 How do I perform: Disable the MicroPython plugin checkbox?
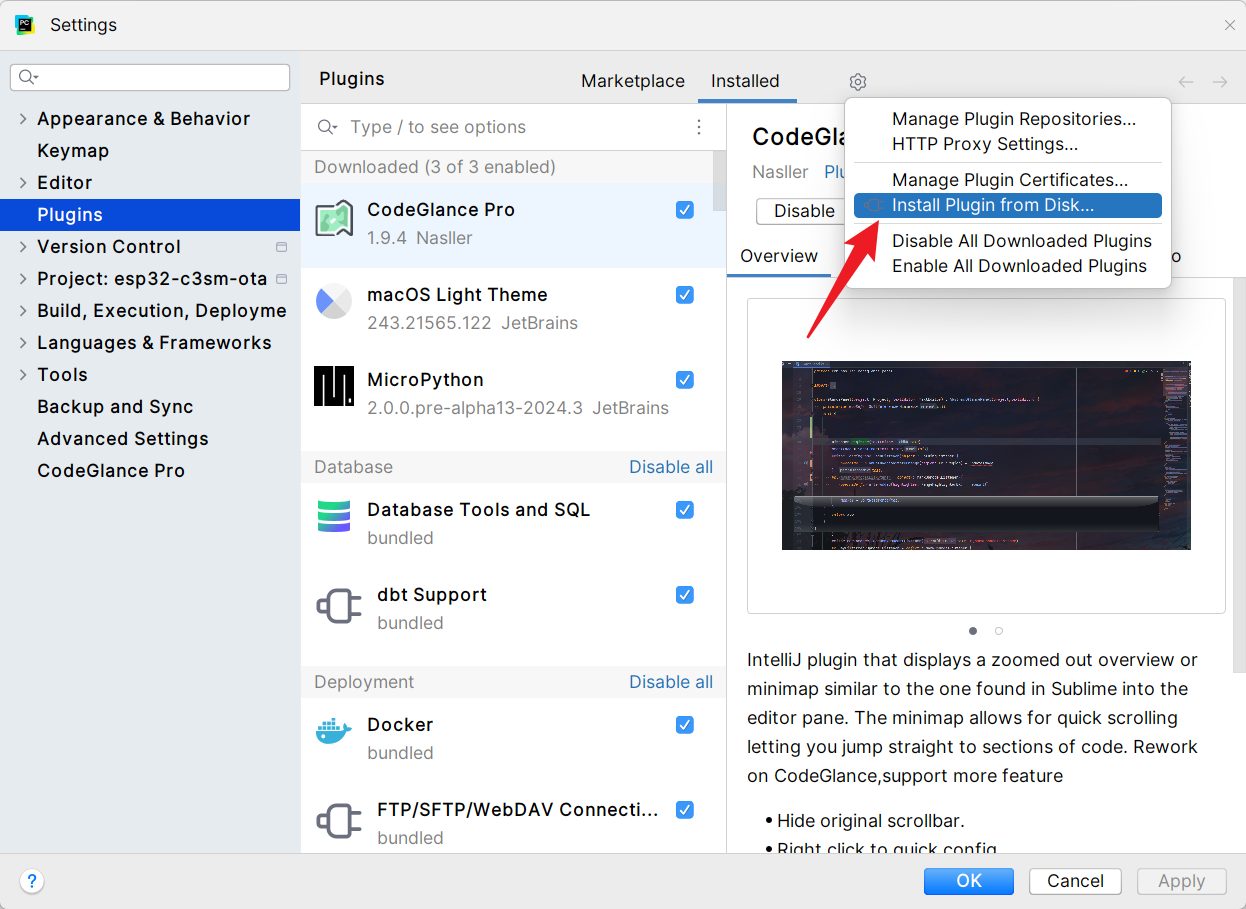(x=684, y=380)
